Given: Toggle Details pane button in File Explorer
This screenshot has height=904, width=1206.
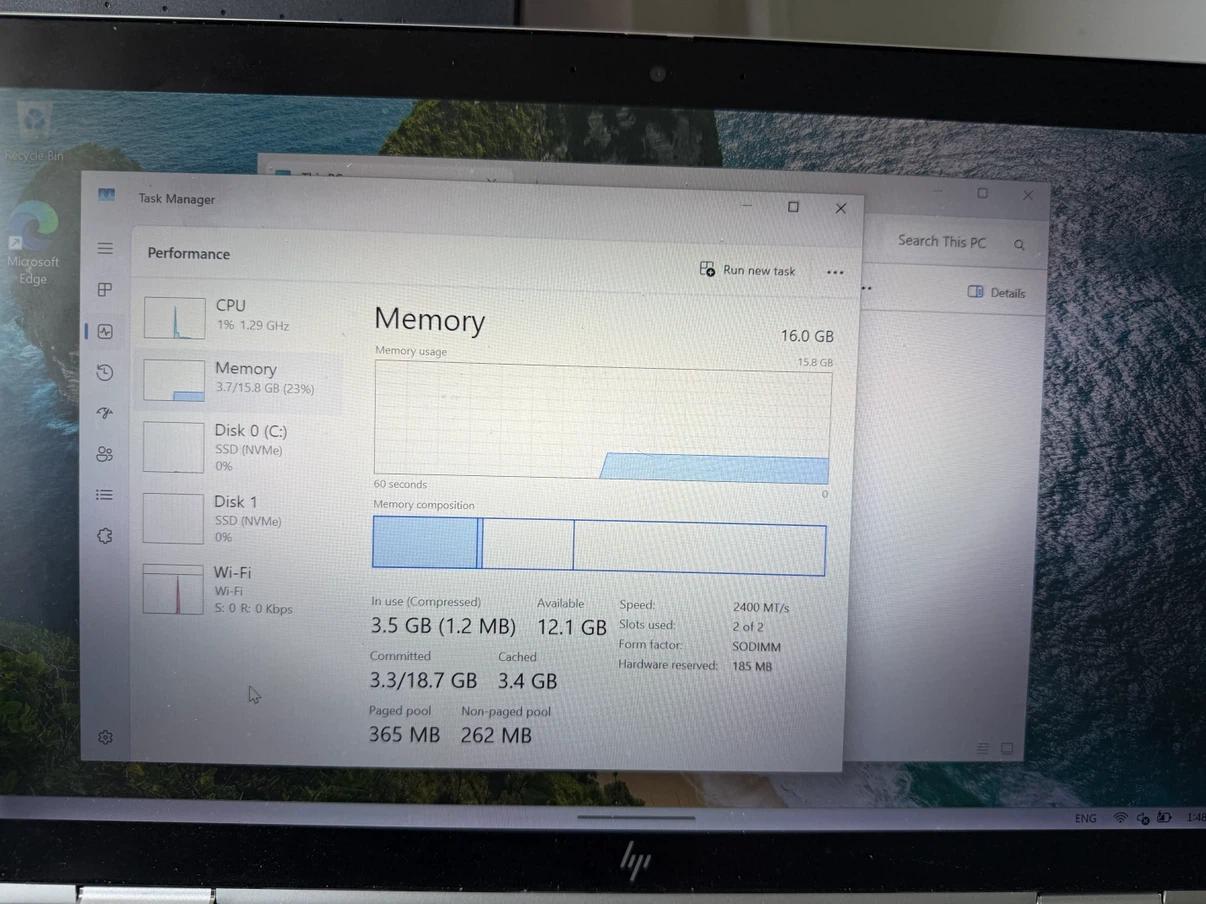Looking at the screenshot, I should tap(996, 292).
